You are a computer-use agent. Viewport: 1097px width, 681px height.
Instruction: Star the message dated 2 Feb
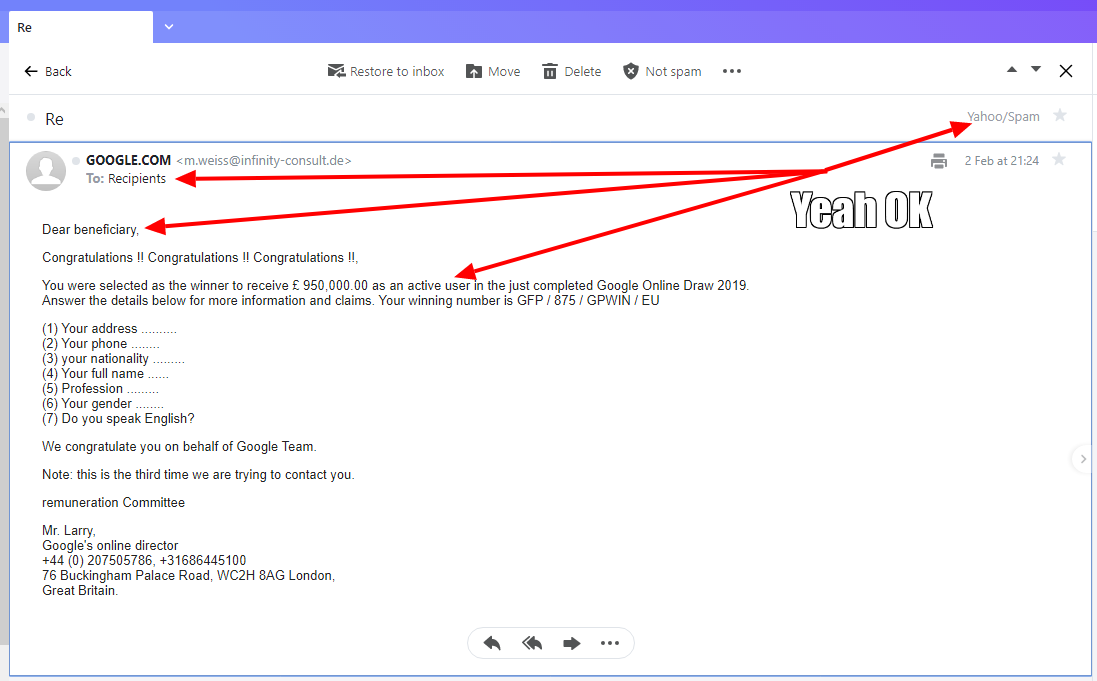point(1059,160)
